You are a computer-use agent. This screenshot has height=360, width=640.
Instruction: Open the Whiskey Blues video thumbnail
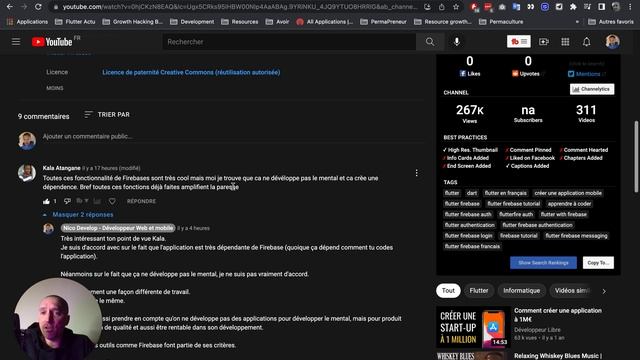tap(473, 356)
